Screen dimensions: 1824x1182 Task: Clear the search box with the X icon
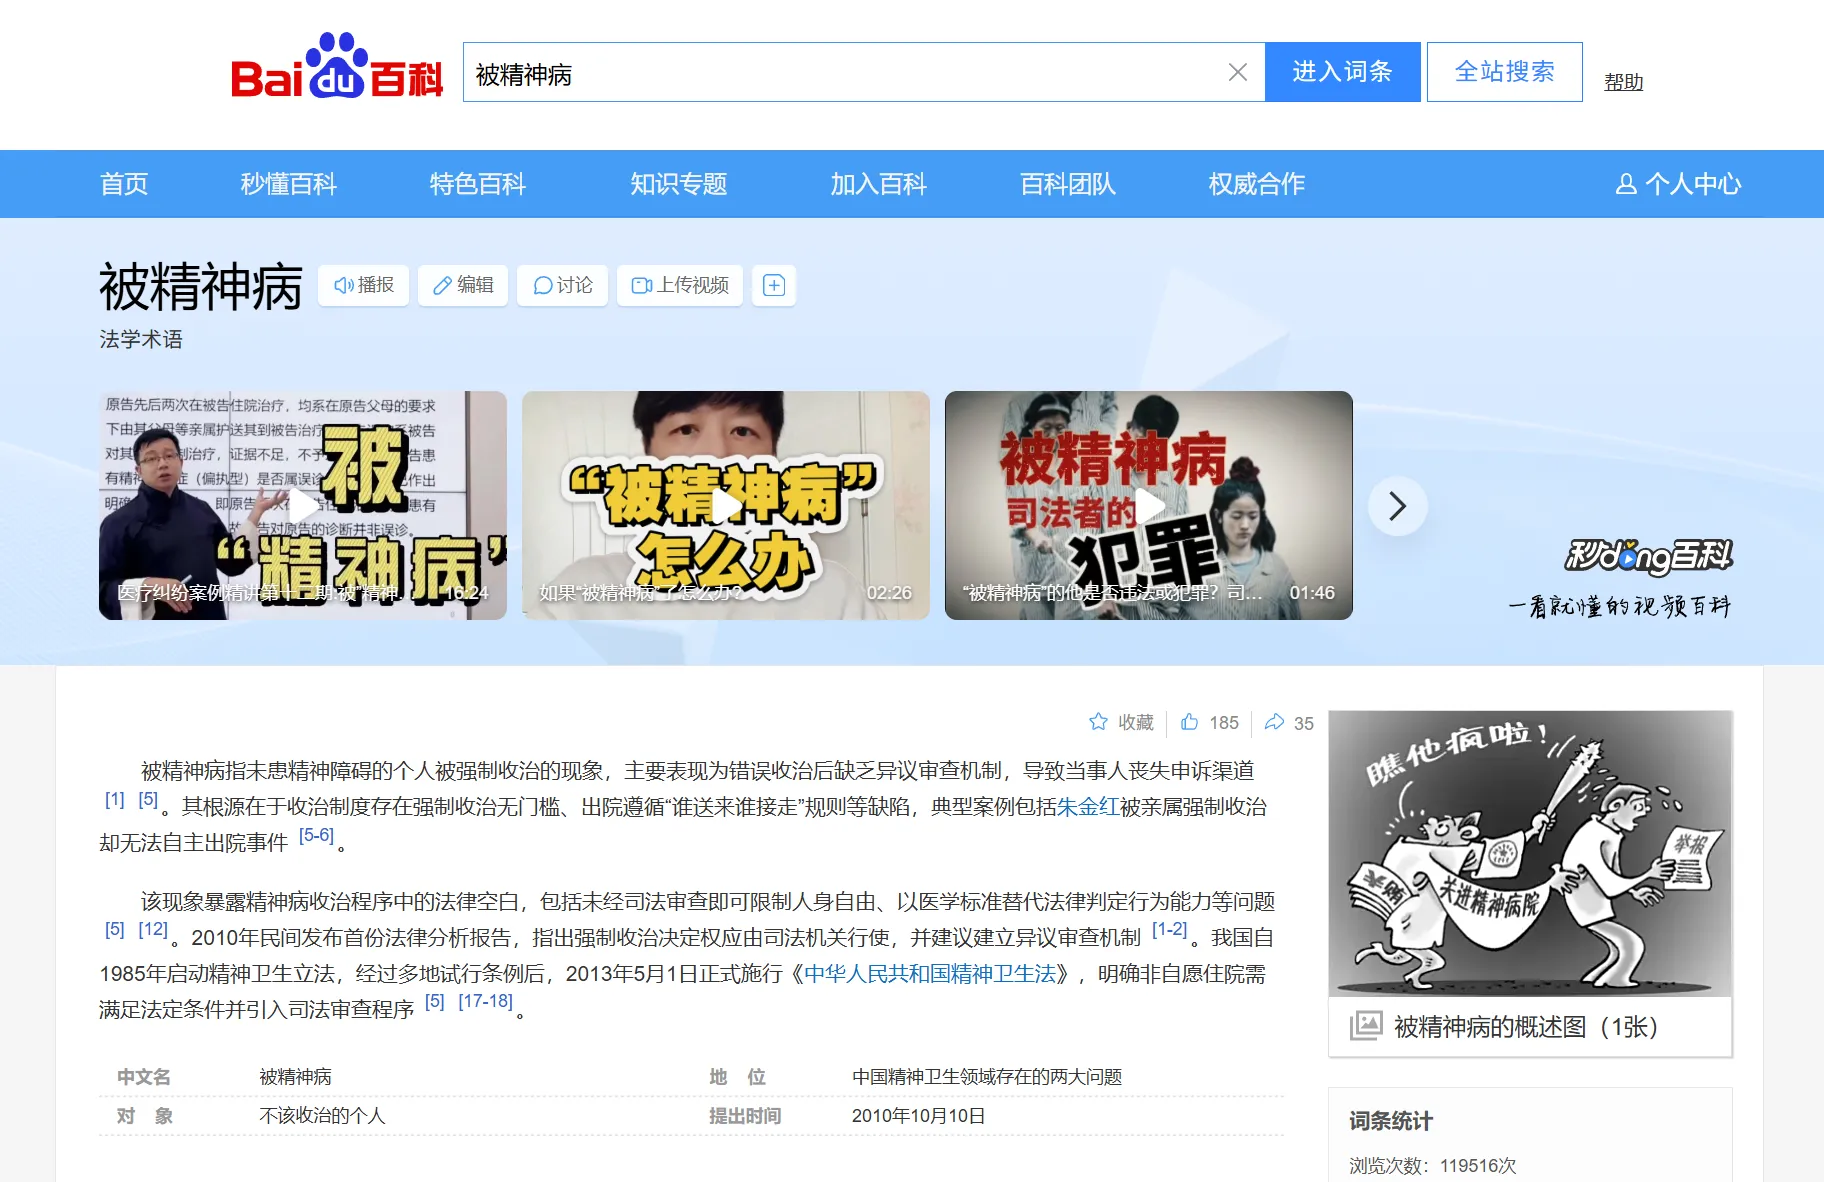pos(1238,71)
